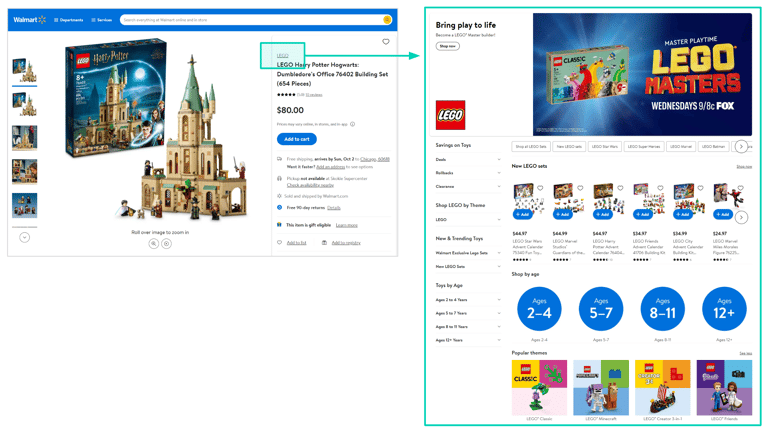Advance the category chips with arrow
Viewport: 770px width, 432px height.
(742, 146)
